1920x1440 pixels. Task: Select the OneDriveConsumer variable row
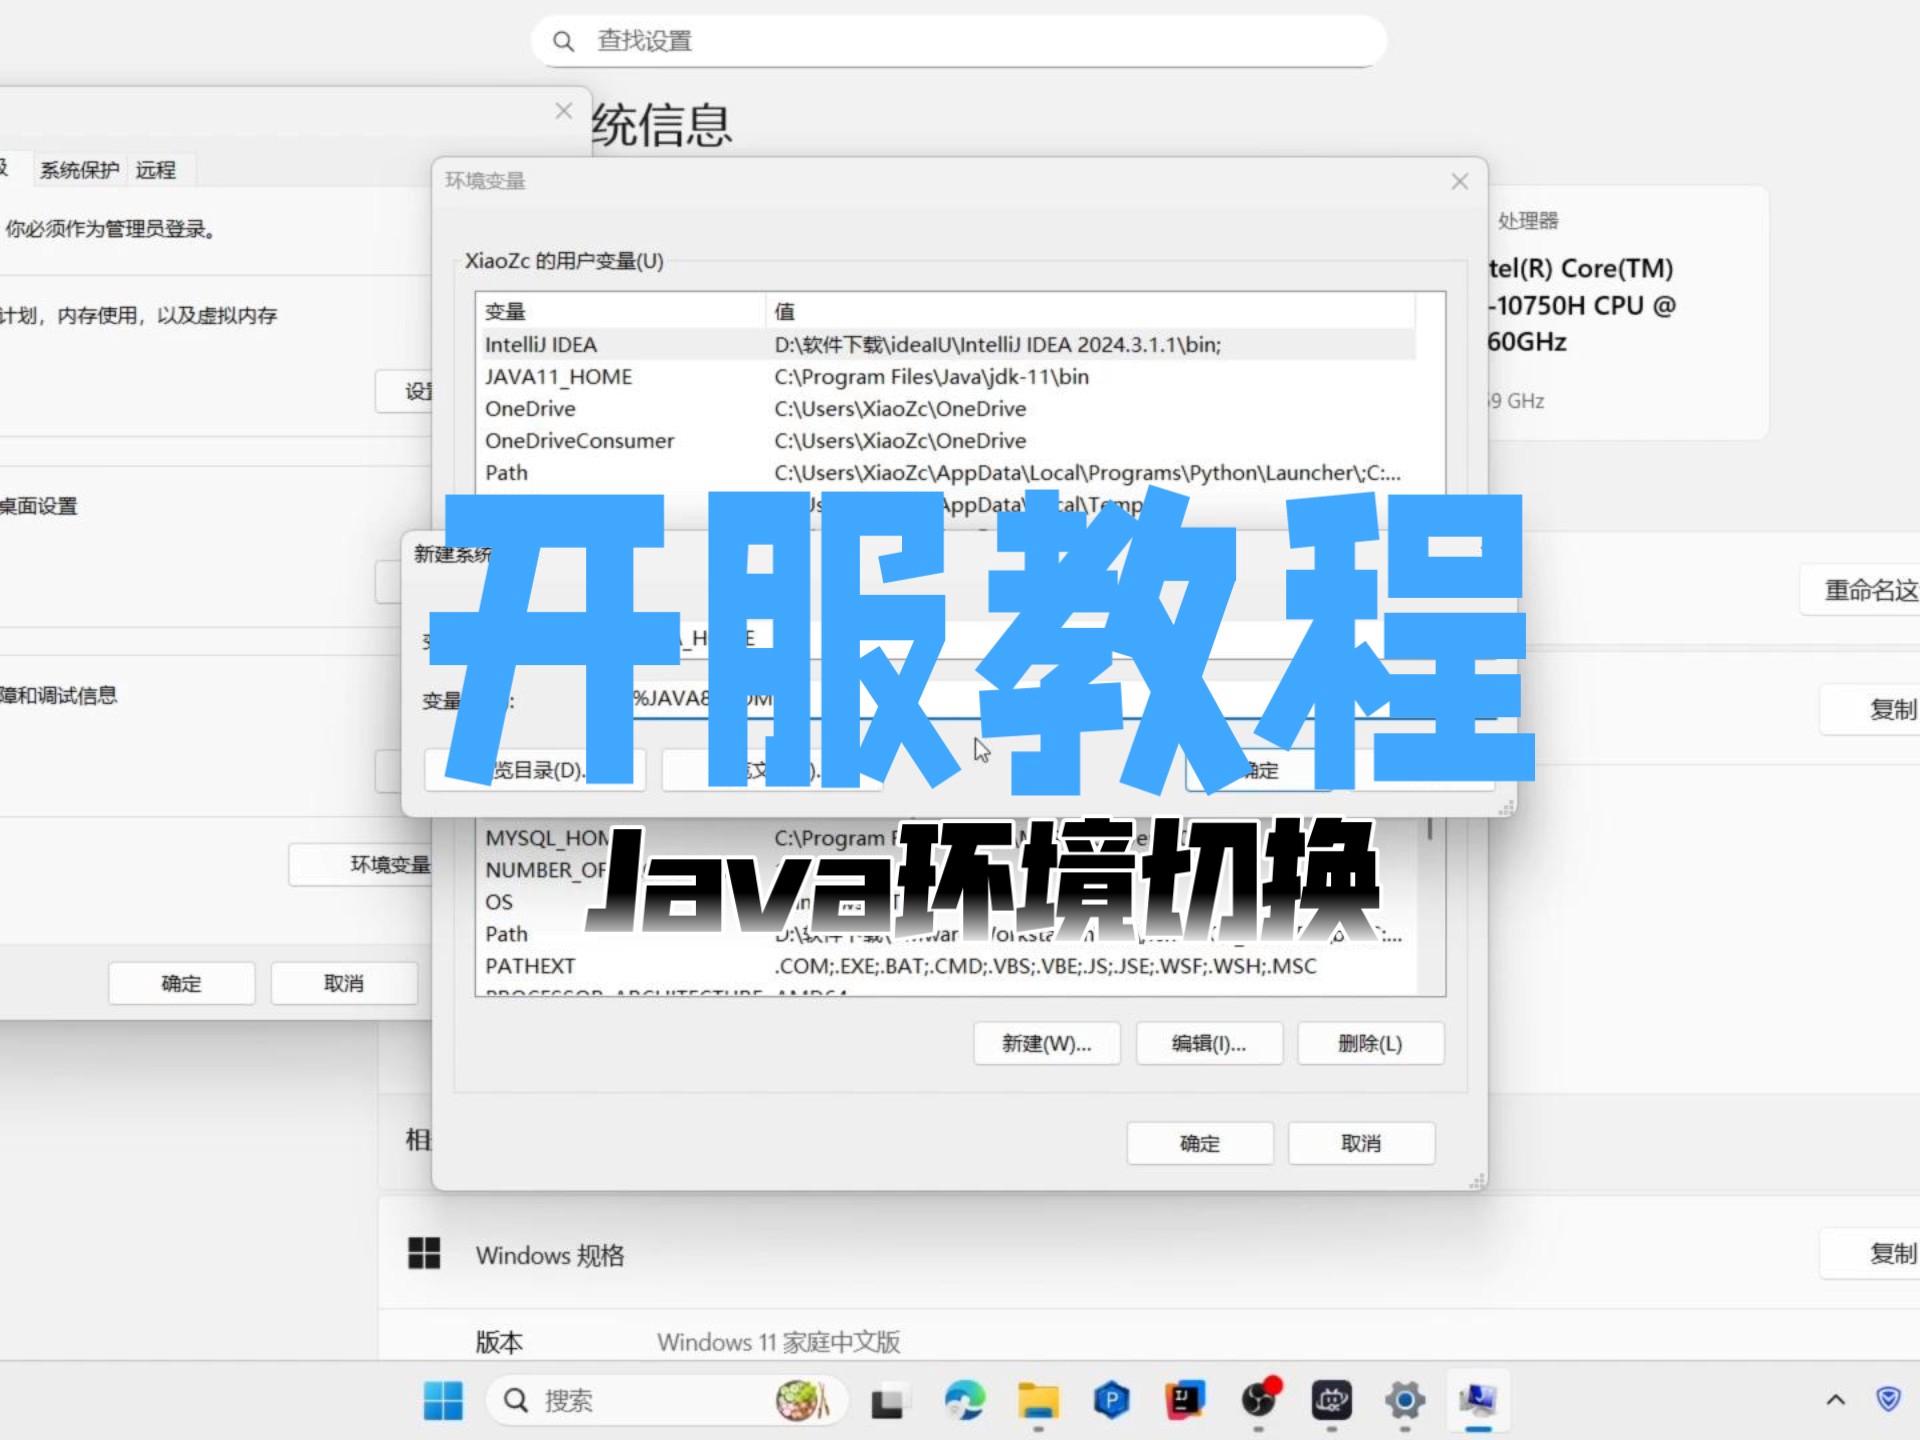click(946, 441)
